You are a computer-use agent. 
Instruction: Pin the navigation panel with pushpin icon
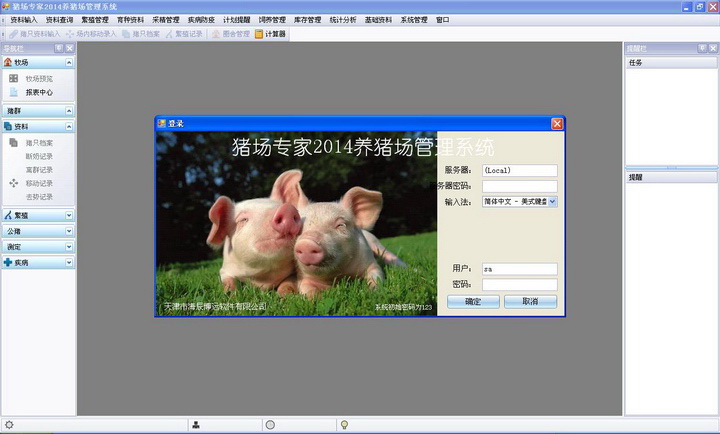[x=58, y=48]
